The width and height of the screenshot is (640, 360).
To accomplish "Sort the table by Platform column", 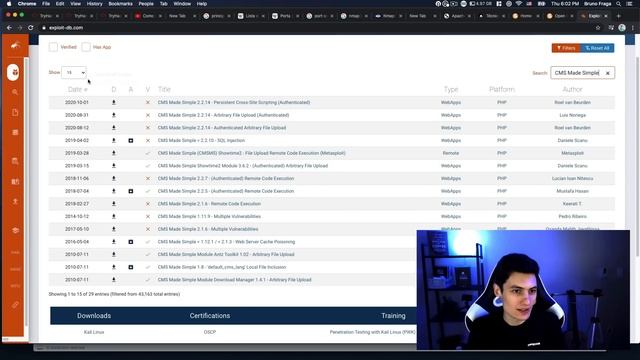I will click(502, 89).
